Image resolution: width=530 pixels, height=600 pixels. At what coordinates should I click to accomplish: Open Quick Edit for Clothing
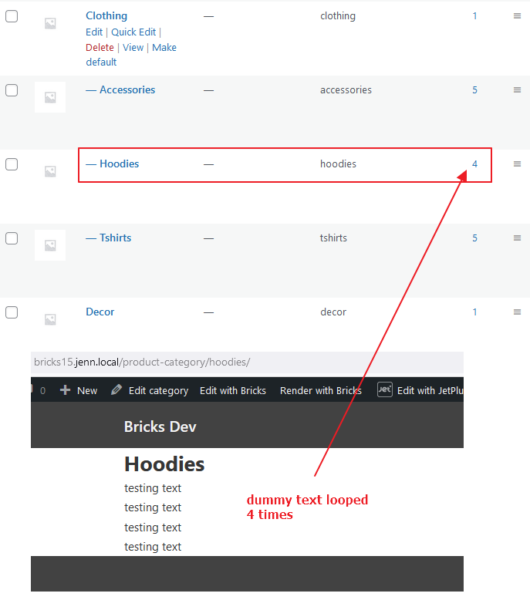pos(133,32)
